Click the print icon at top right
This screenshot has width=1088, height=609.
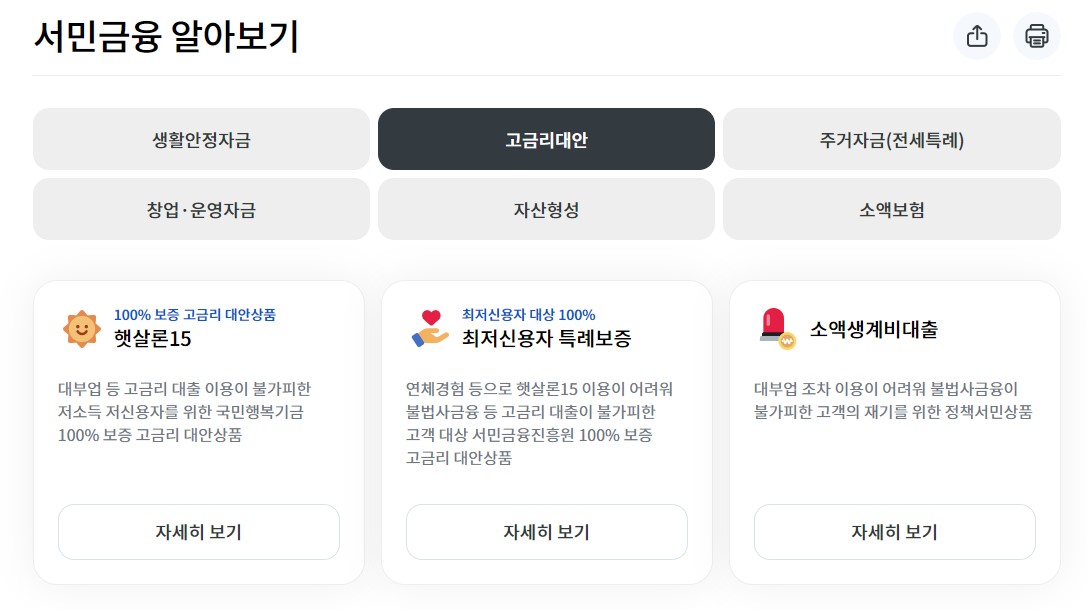pos(1036,36)
